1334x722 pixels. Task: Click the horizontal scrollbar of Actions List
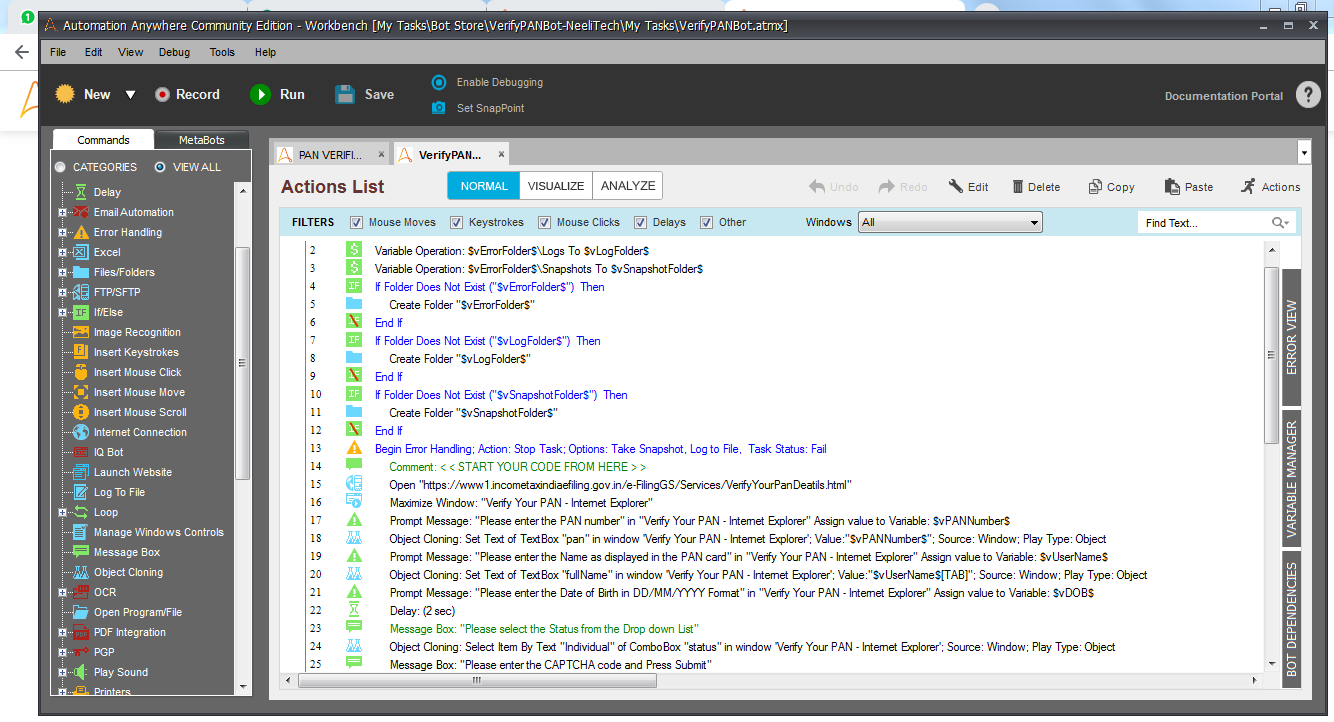click(x=477, y=681)
